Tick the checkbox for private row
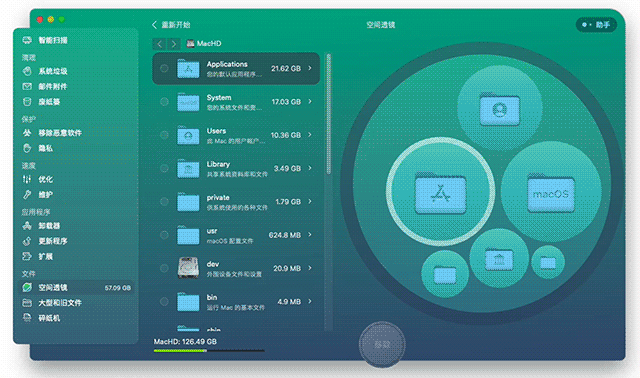The height and width of the screenshot is (378, 640). 164,202
